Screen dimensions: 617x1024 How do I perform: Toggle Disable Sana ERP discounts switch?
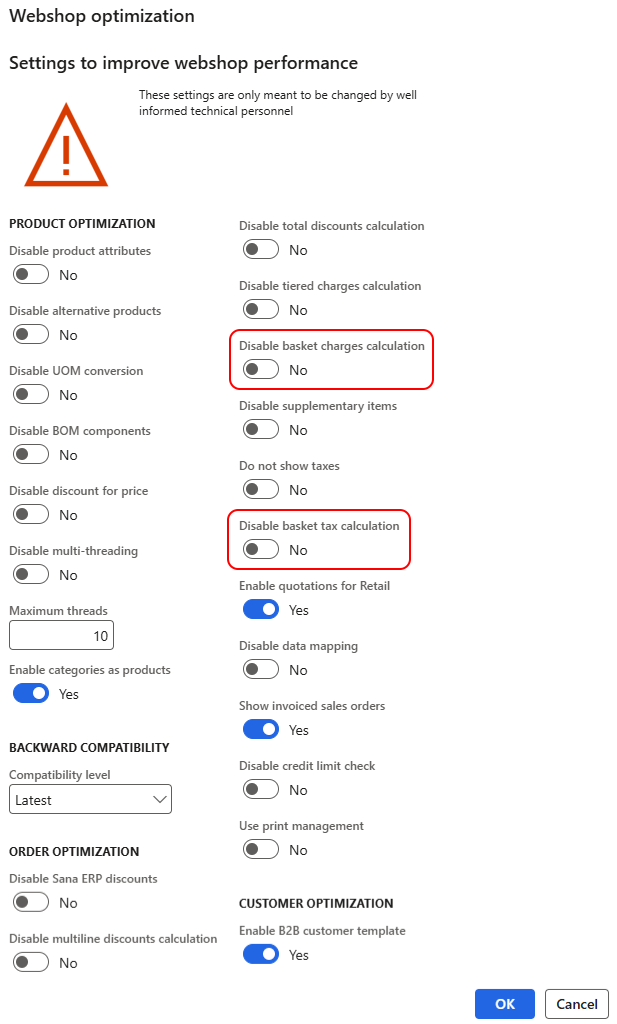coord(31,903)
